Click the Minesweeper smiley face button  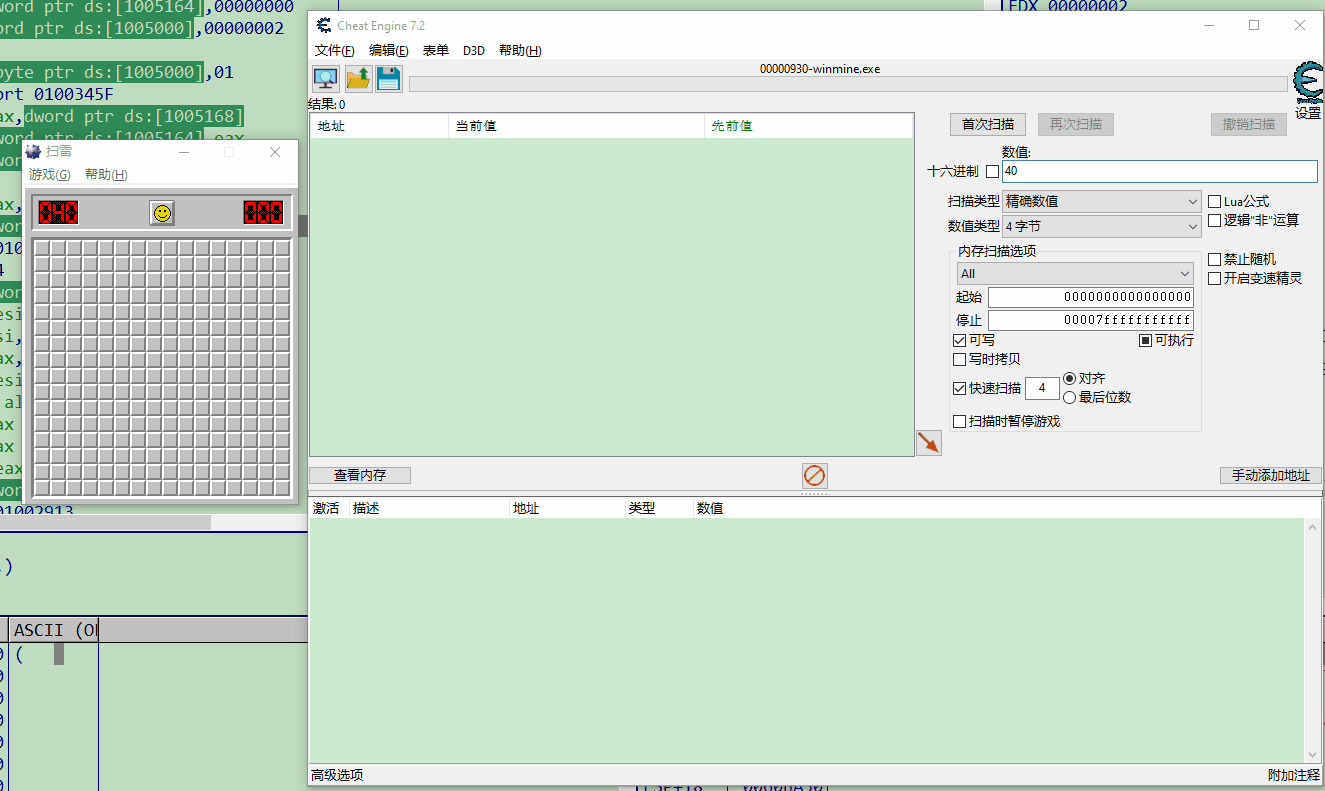click(x=162, y=212)
